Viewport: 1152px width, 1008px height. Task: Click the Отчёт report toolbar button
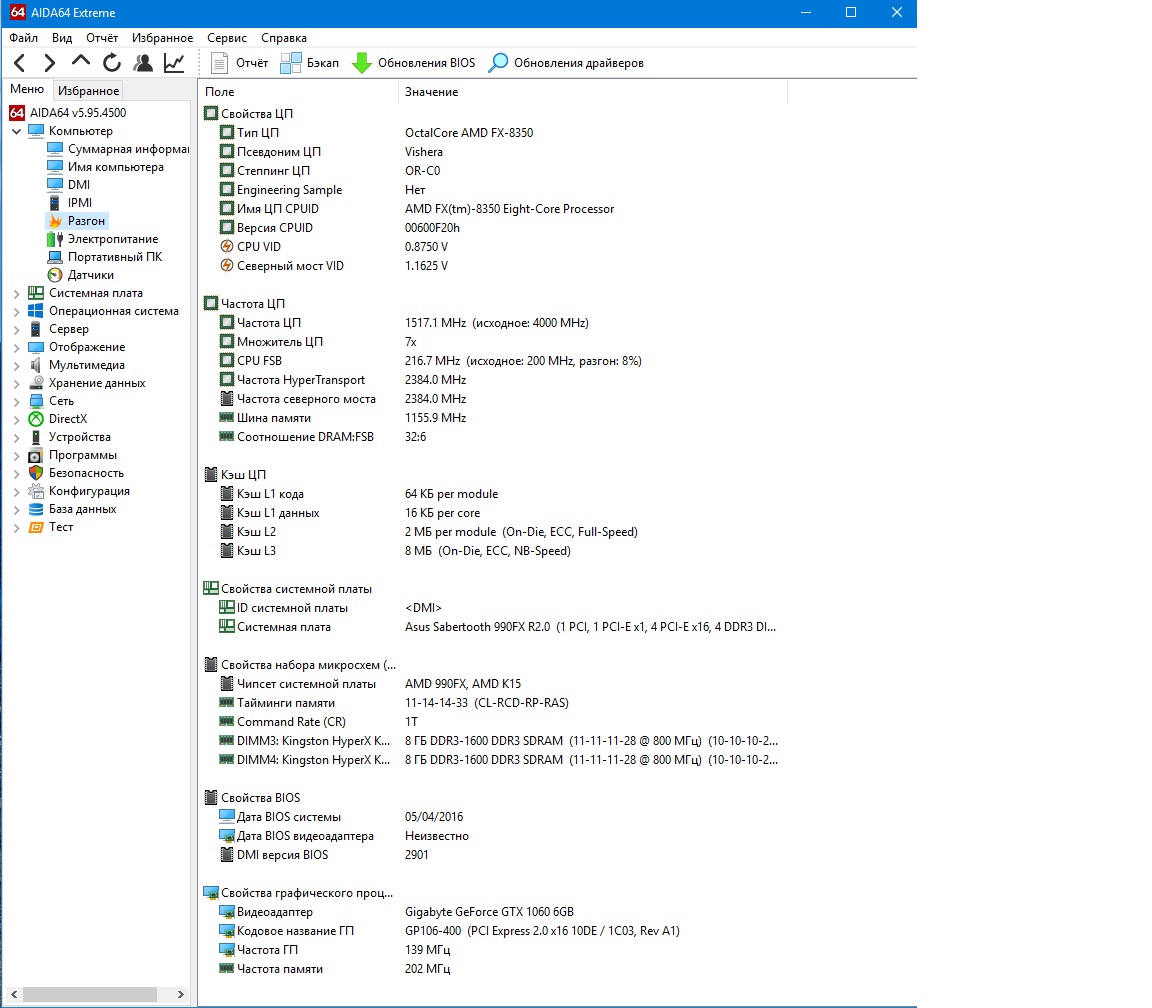[x=240, y=63]
